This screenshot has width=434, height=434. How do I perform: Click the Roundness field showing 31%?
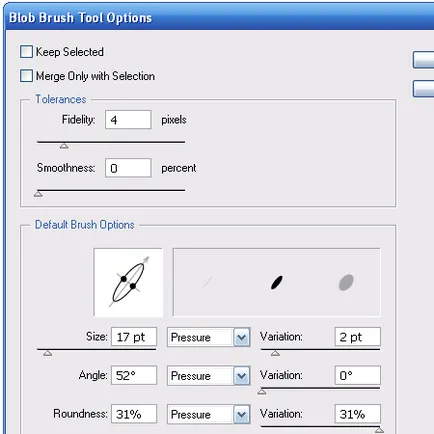tap(134, 414)
